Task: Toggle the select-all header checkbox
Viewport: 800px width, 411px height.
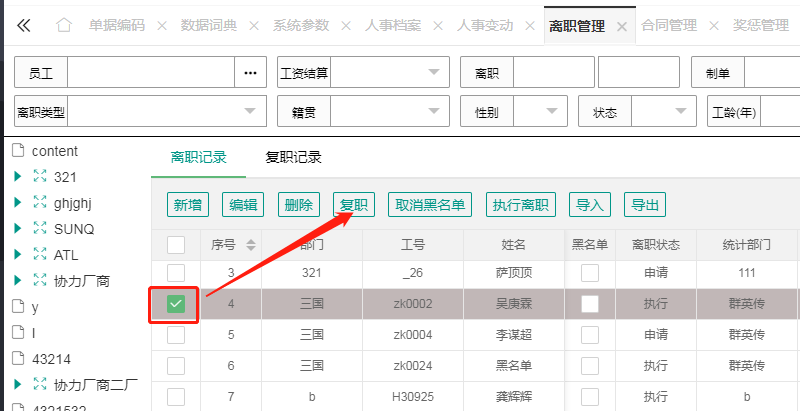Action: point(176,244)
